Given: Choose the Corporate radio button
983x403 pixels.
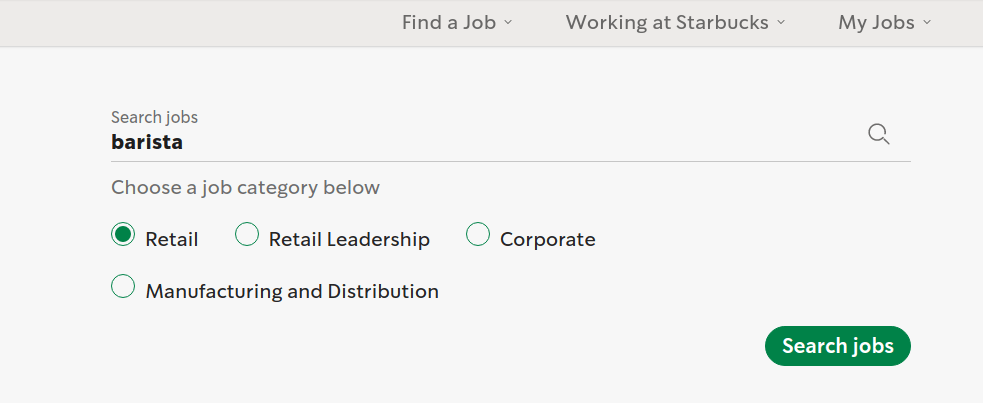Looking at the screenshot, I should tap(478, 234).
